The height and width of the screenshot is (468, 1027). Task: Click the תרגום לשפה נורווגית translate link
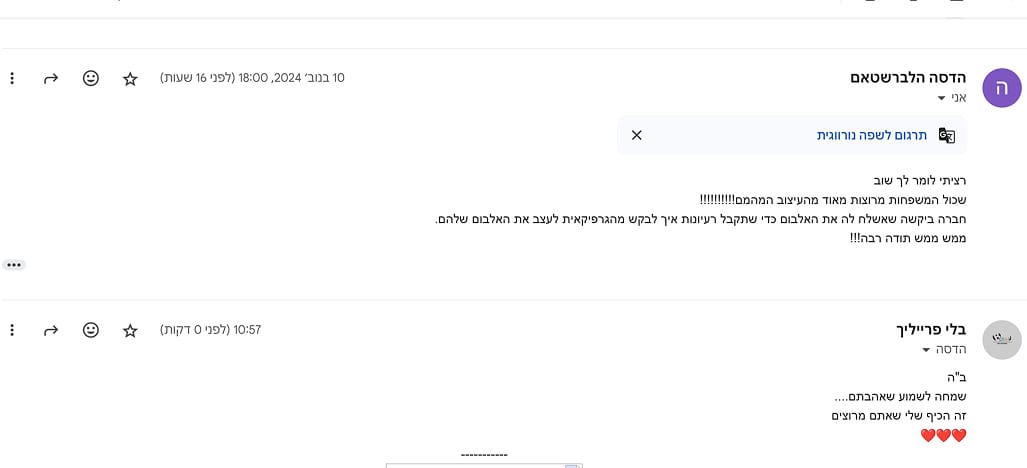point(872,135)
